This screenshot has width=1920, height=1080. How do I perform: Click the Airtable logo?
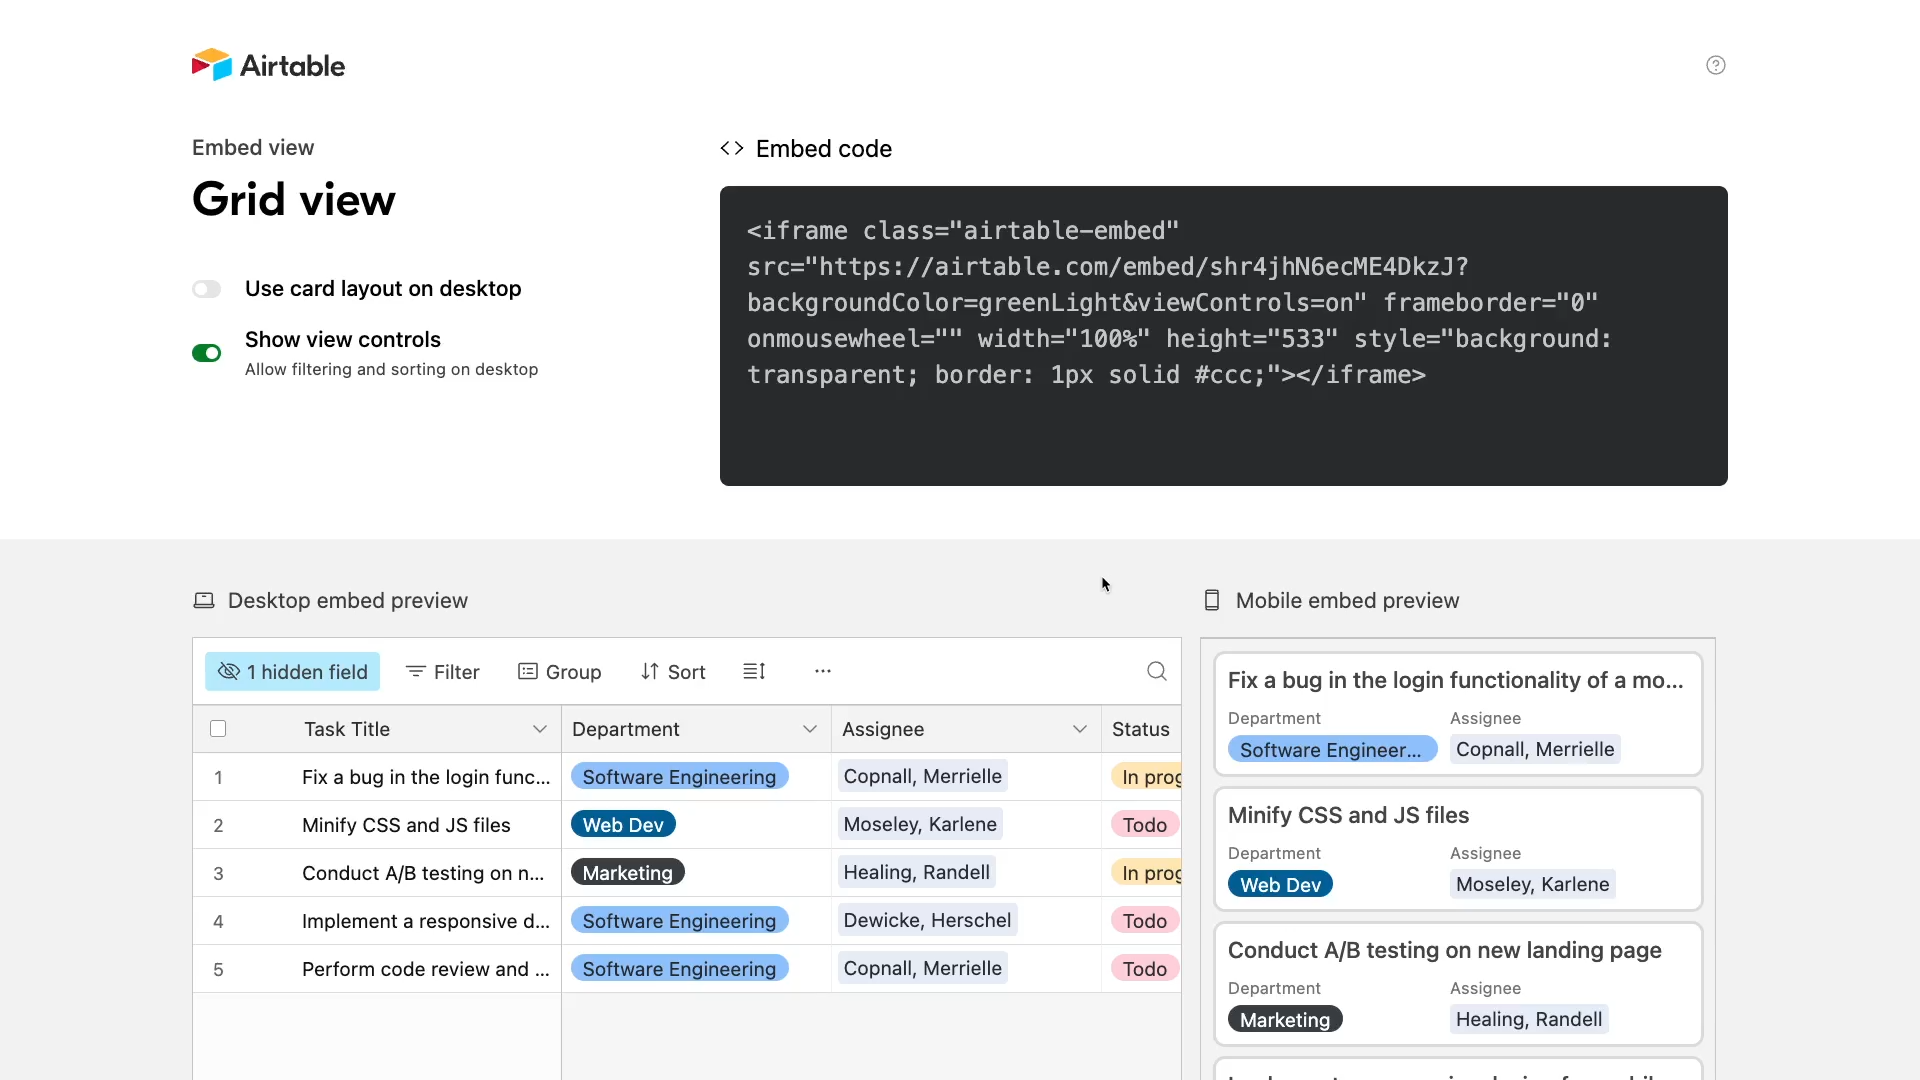268,65
